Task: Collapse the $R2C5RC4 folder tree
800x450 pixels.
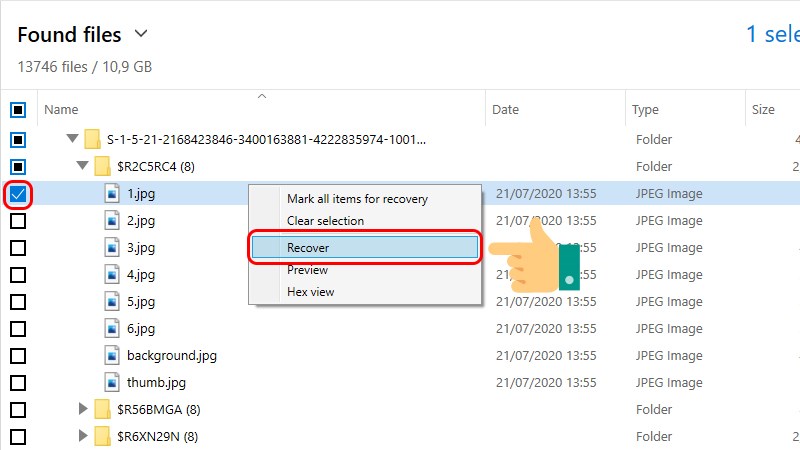Action: (83, 166)
